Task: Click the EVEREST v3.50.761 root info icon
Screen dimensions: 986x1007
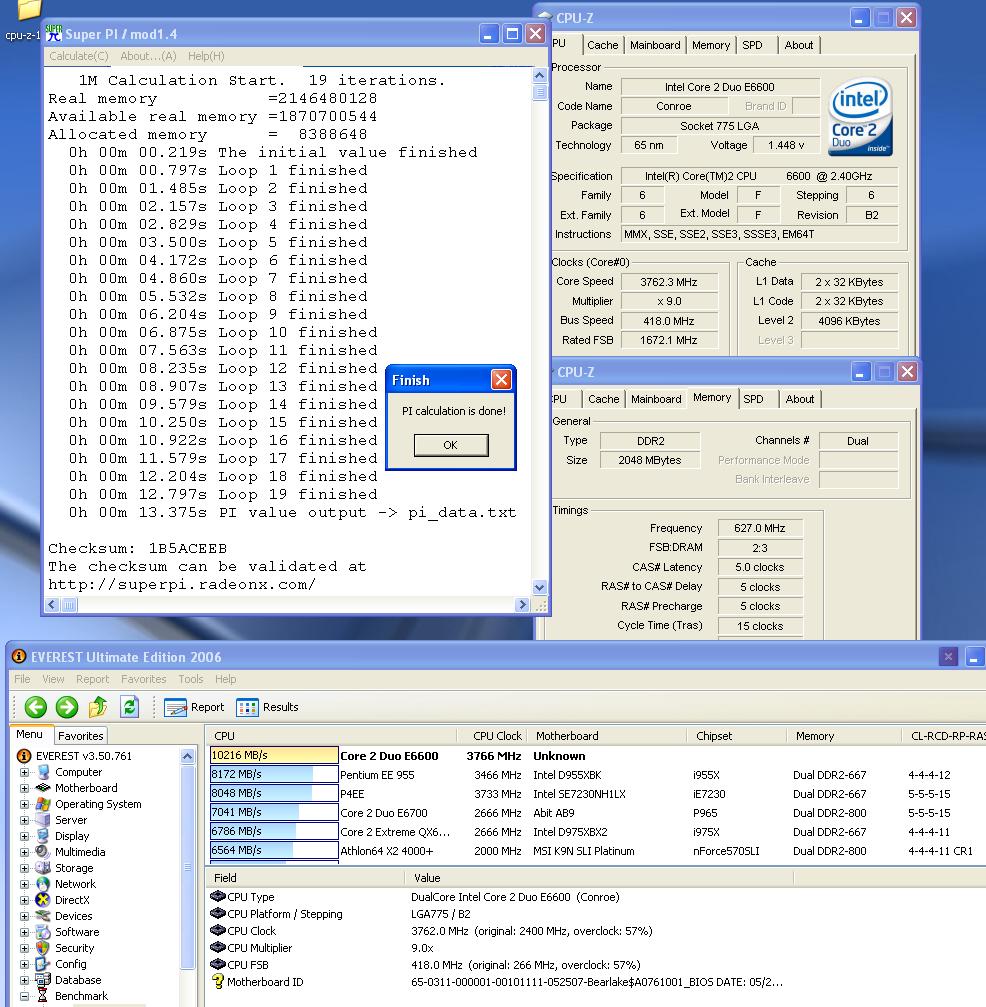Action: point(24,756)
